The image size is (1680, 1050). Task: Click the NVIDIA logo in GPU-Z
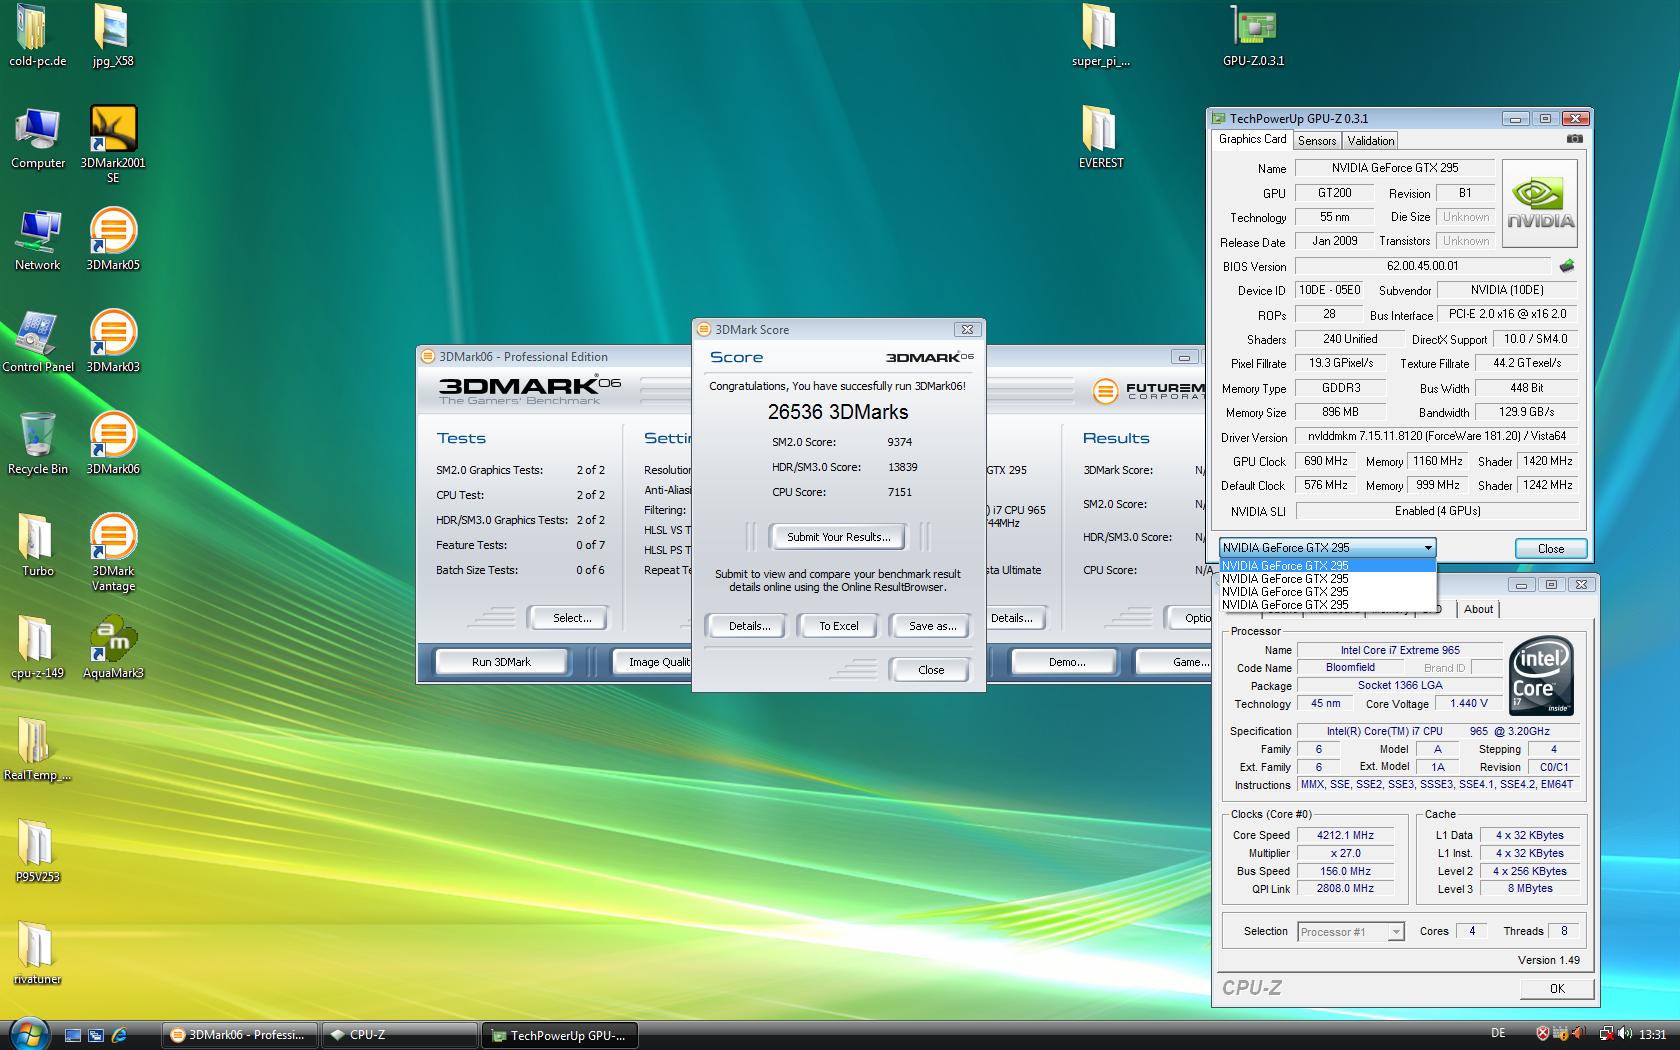(1540, 204)
